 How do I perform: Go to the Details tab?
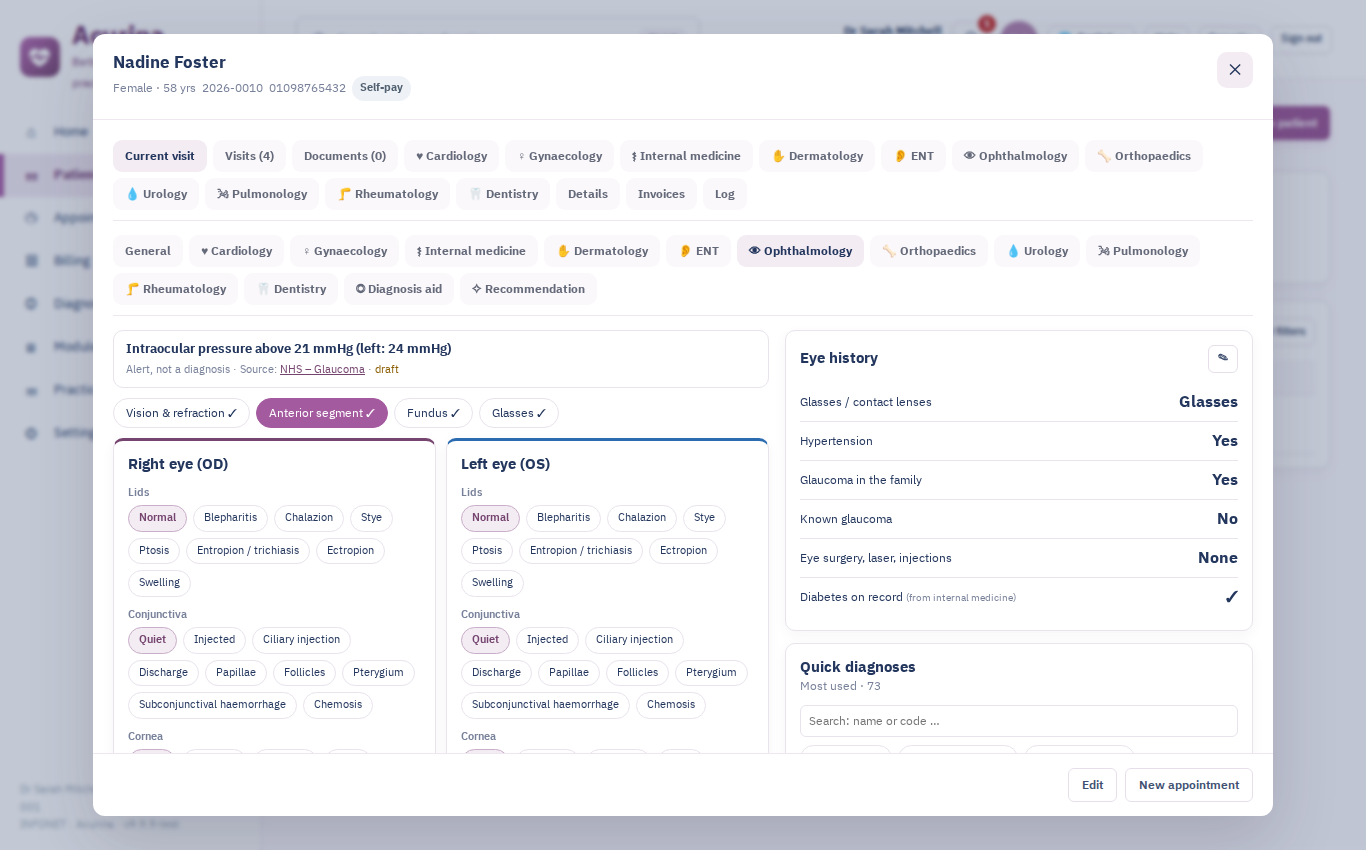pos(588,194)
